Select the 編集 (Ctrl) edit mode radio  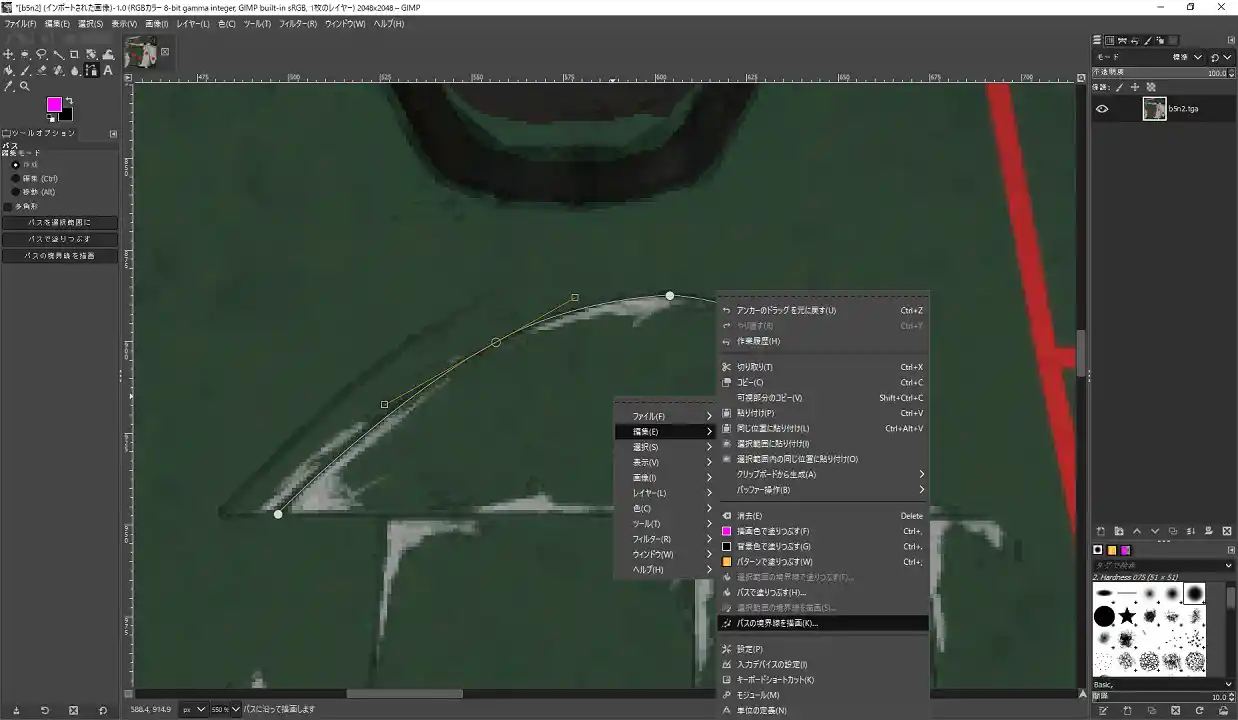pos(15,178)
